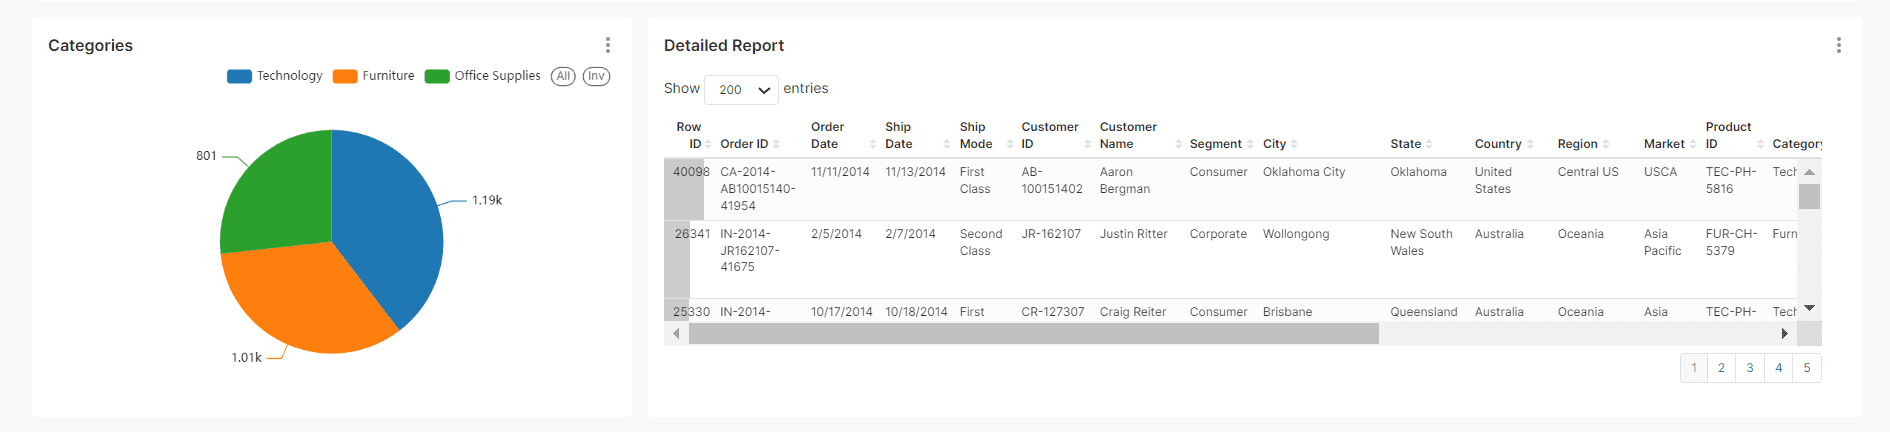
Task: Jump to page 5 of the table
Action: 1807,368
